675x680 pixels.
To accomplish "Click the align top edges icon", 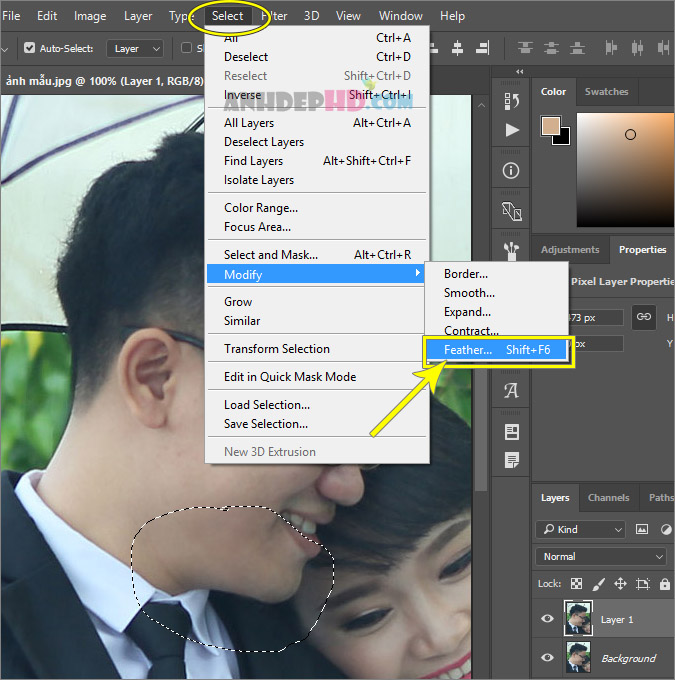I will point(525,47).
